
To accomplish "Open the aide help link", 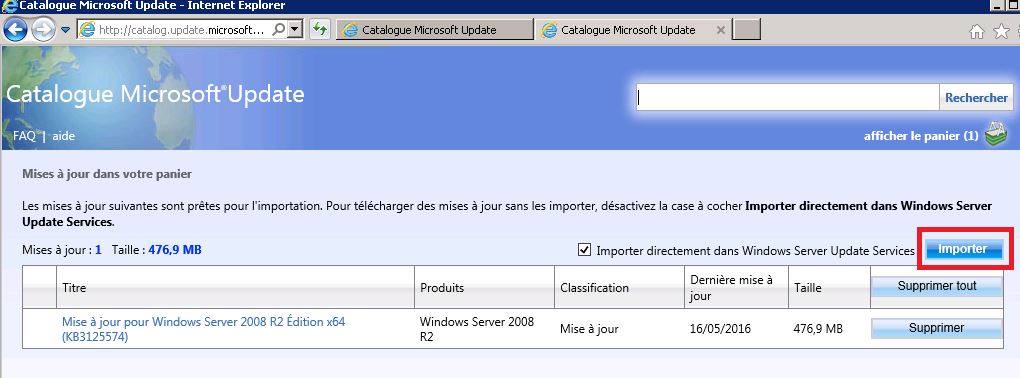I will (x=64, y=136).
